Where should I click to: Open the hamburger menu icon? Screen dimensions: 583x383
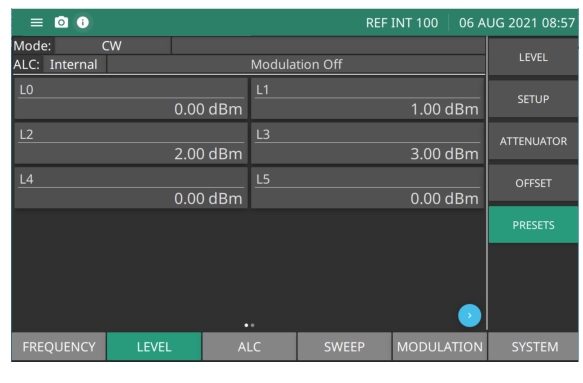pos(36,23)
